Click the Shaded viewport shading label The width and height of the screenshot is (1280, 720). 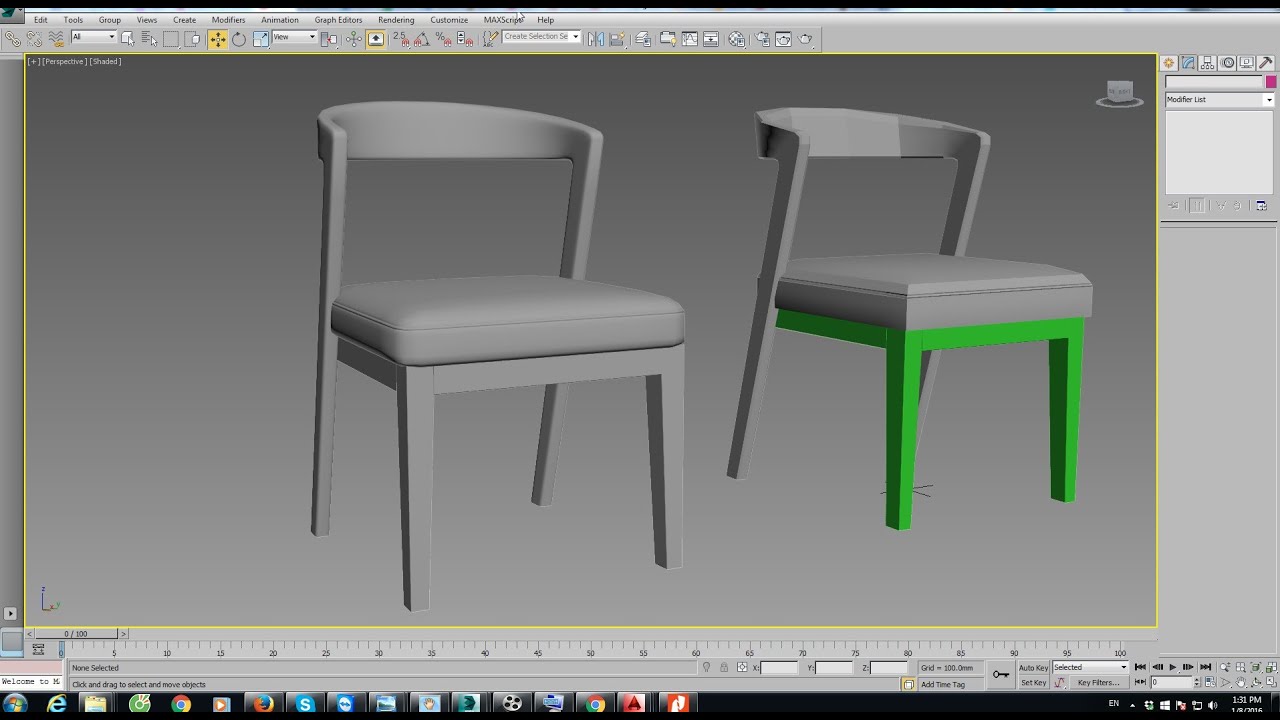click(x=105, y=62)
